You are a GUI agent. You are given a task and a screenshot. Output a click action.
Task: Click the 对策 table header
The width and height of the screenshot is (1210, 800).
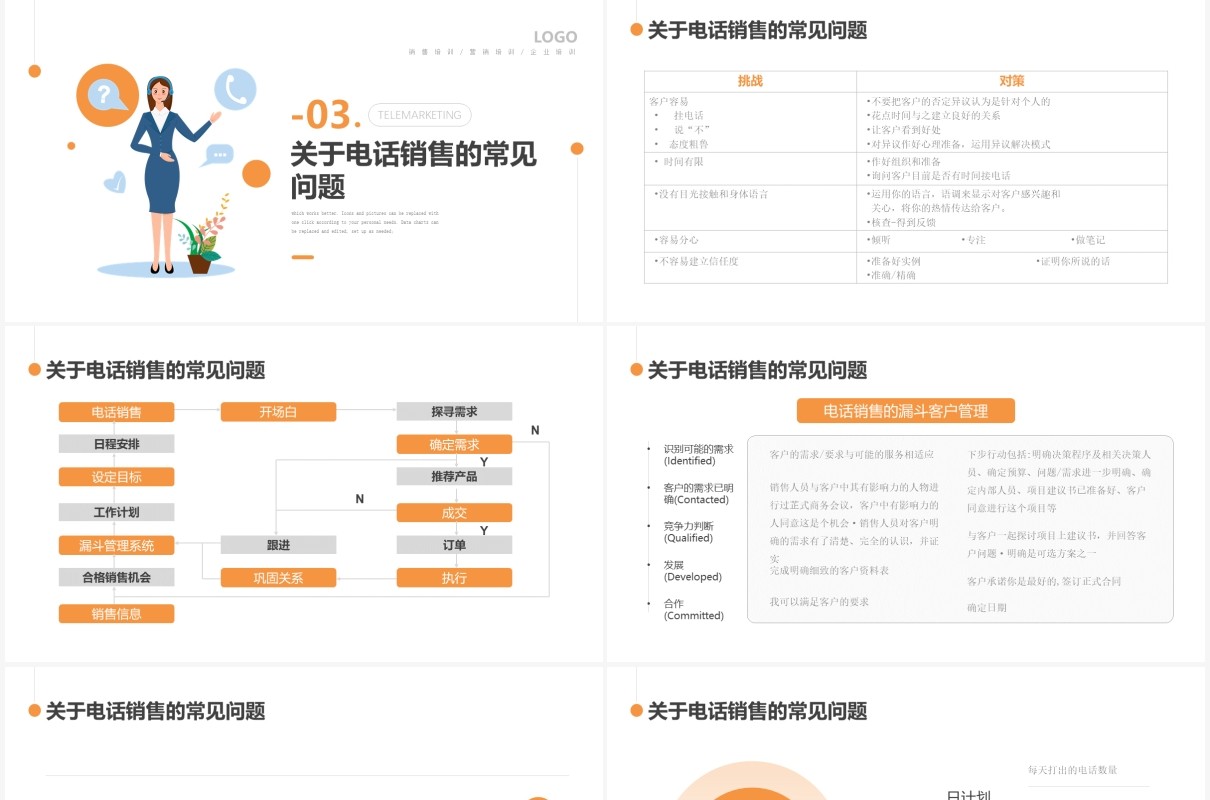(x=1012, y=81)
